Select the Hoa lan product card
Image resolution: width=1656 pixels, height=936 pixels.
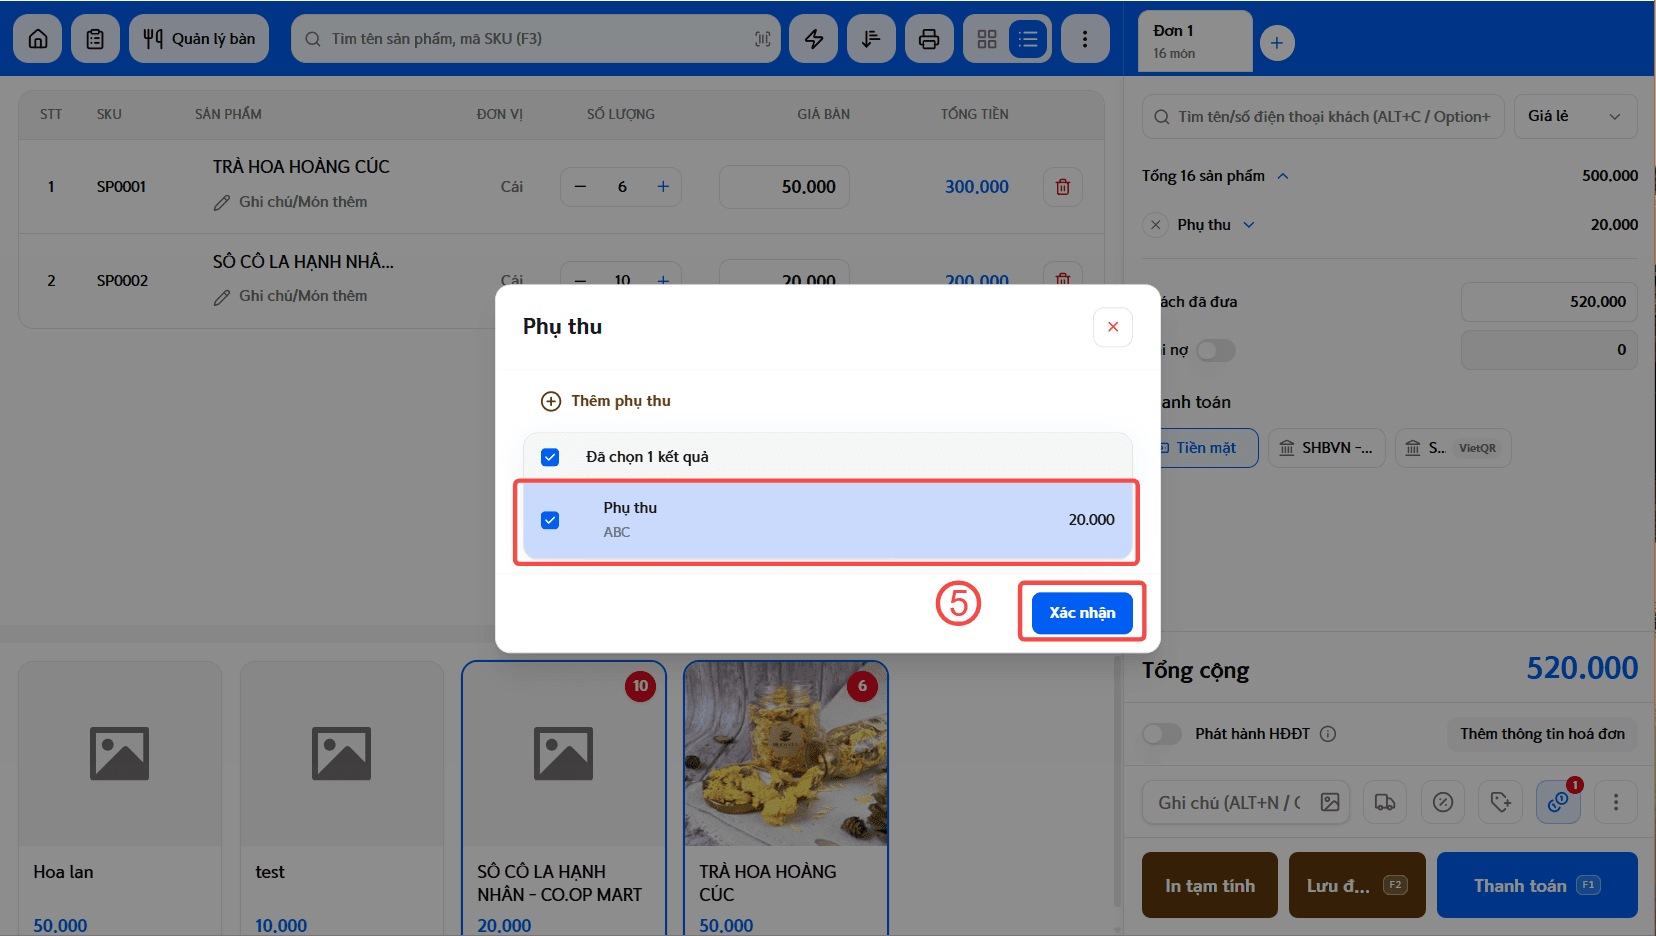[x=120, y=798]
